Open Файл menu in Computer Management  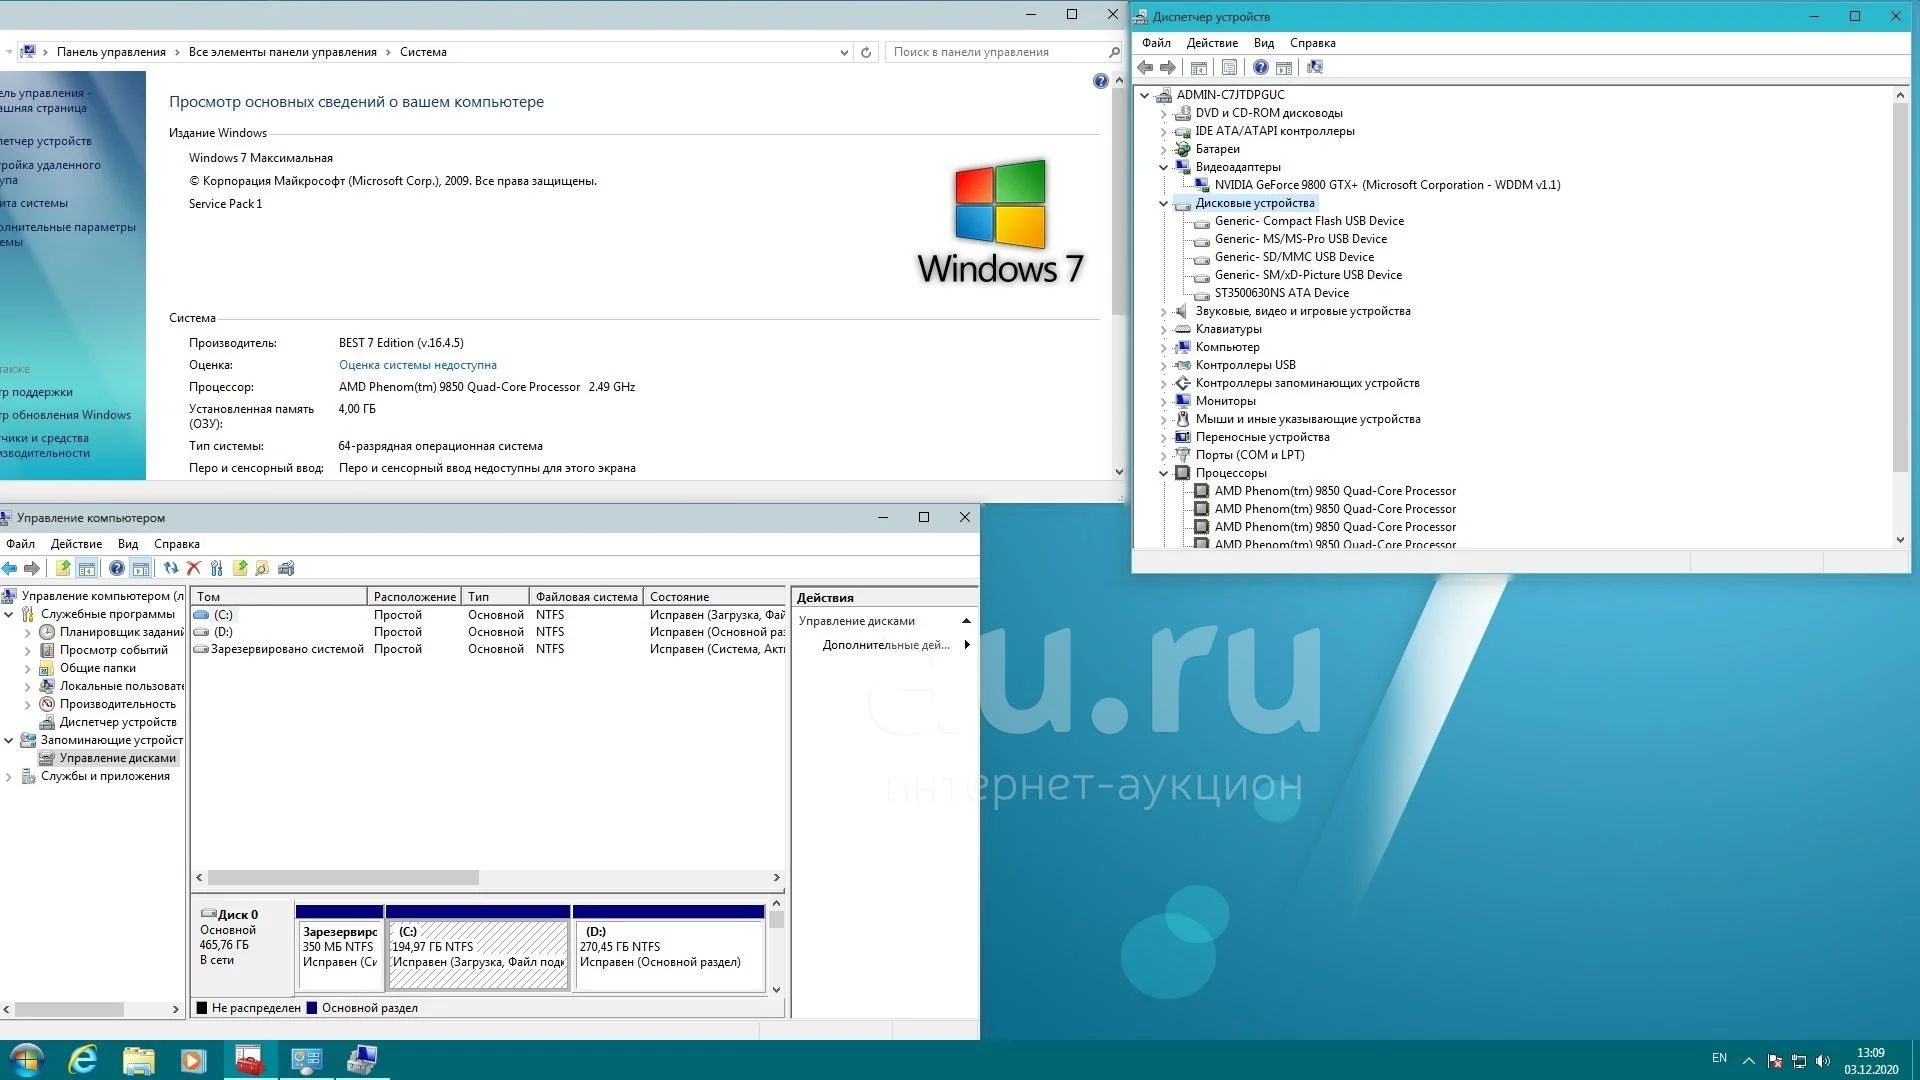click(20, 544)
